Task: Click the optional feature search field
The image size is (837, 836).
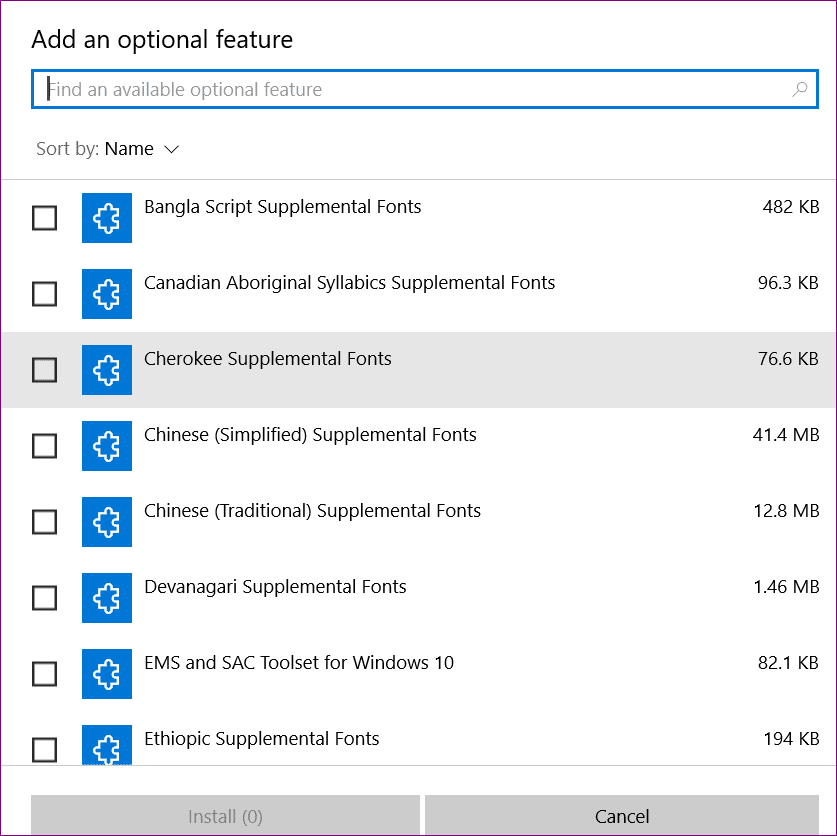Action: point(400,89)
